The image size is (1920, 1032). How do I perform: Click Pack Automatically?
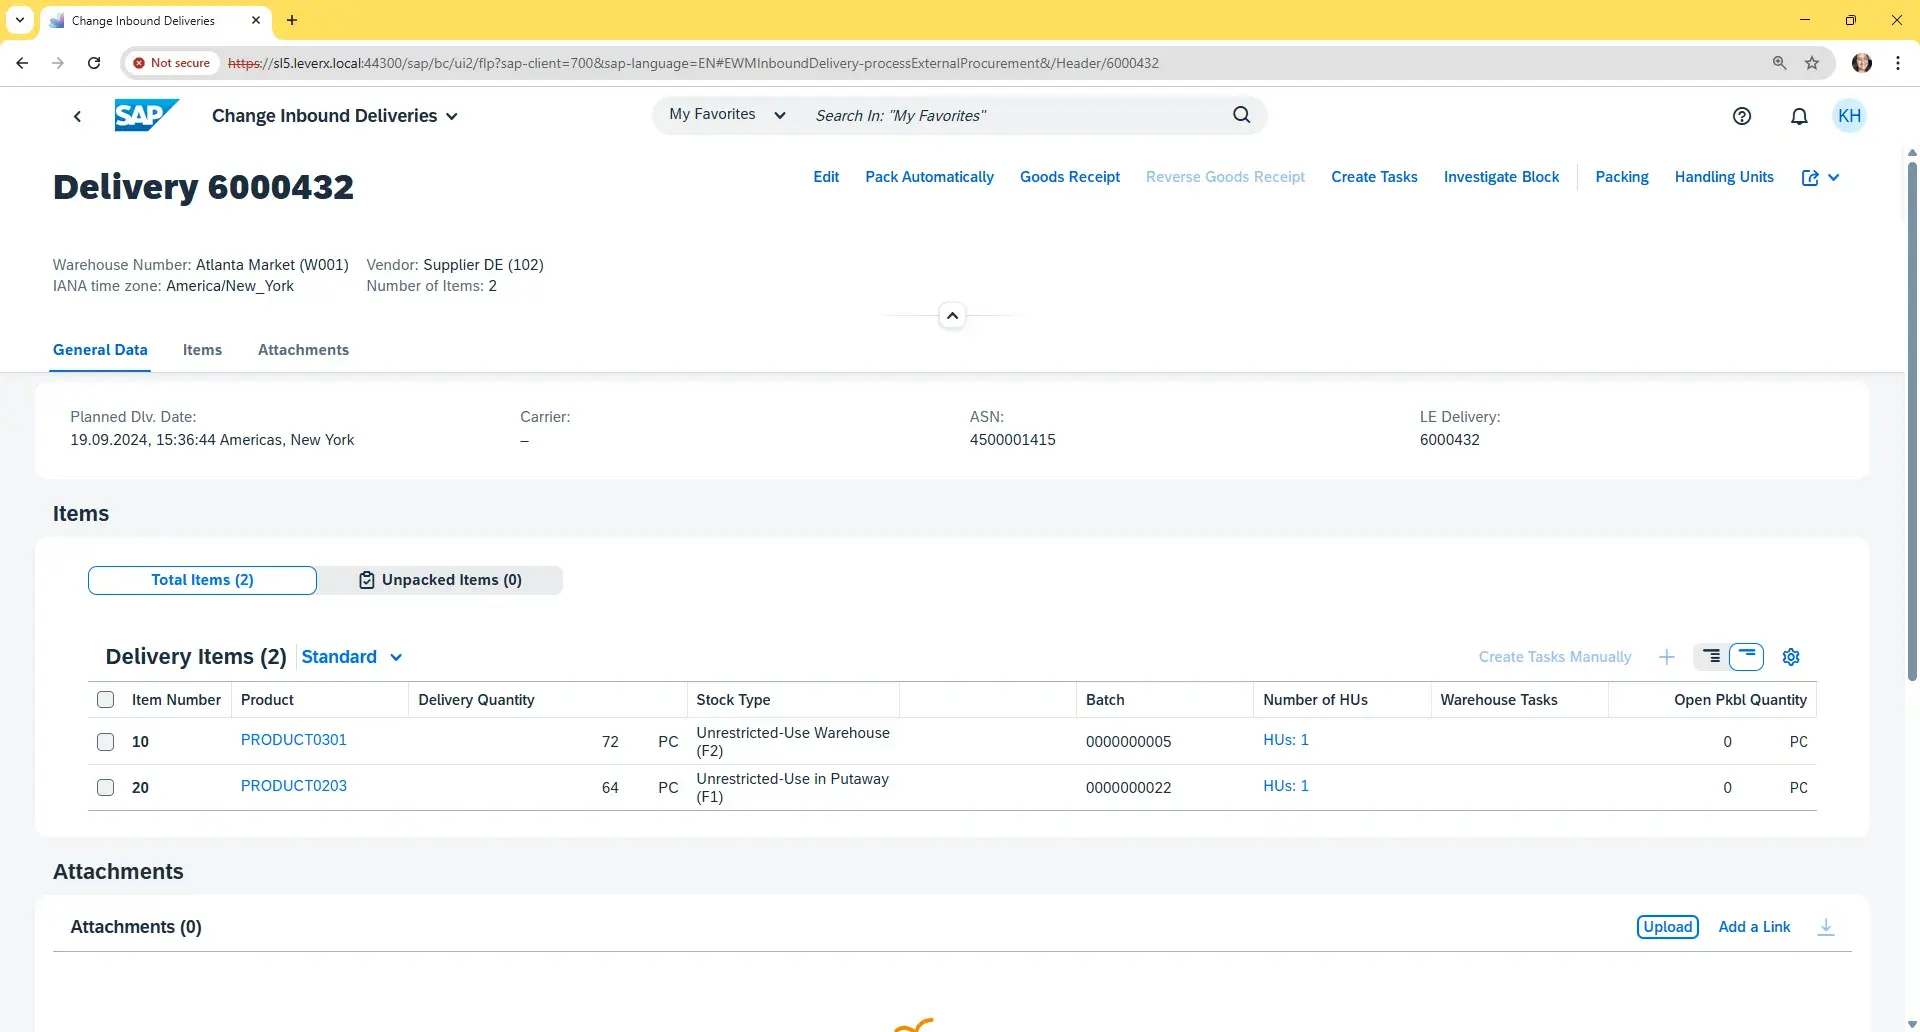pos(929,177)
